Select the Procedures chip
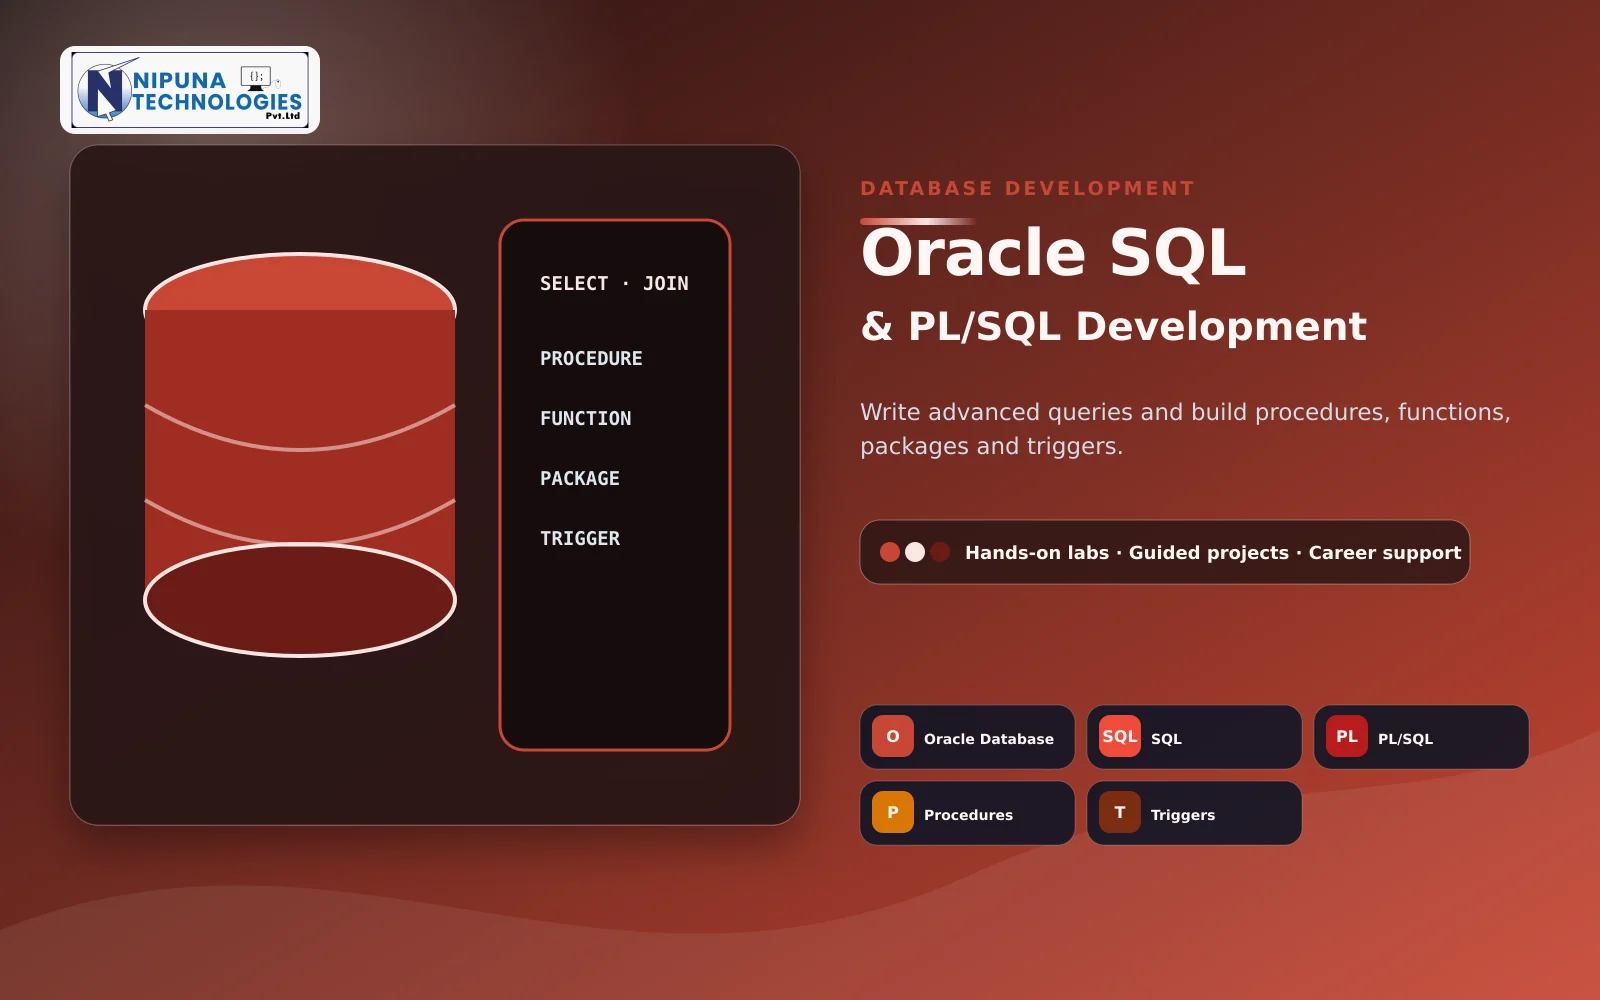This screenshot has width=1600, height=1000. [x=967, y=813]
